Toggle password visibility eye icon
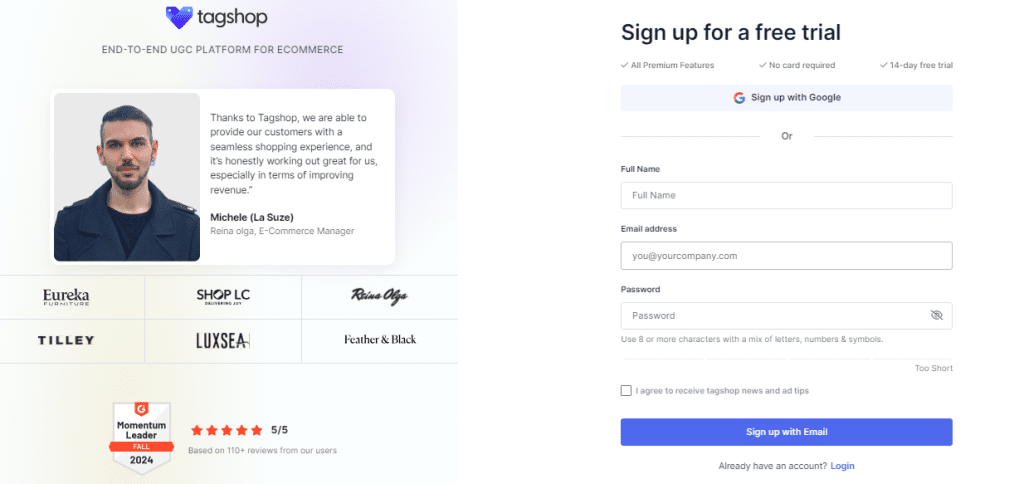The height and width of the screenshot is (484, 1024). tap(936, 316)
